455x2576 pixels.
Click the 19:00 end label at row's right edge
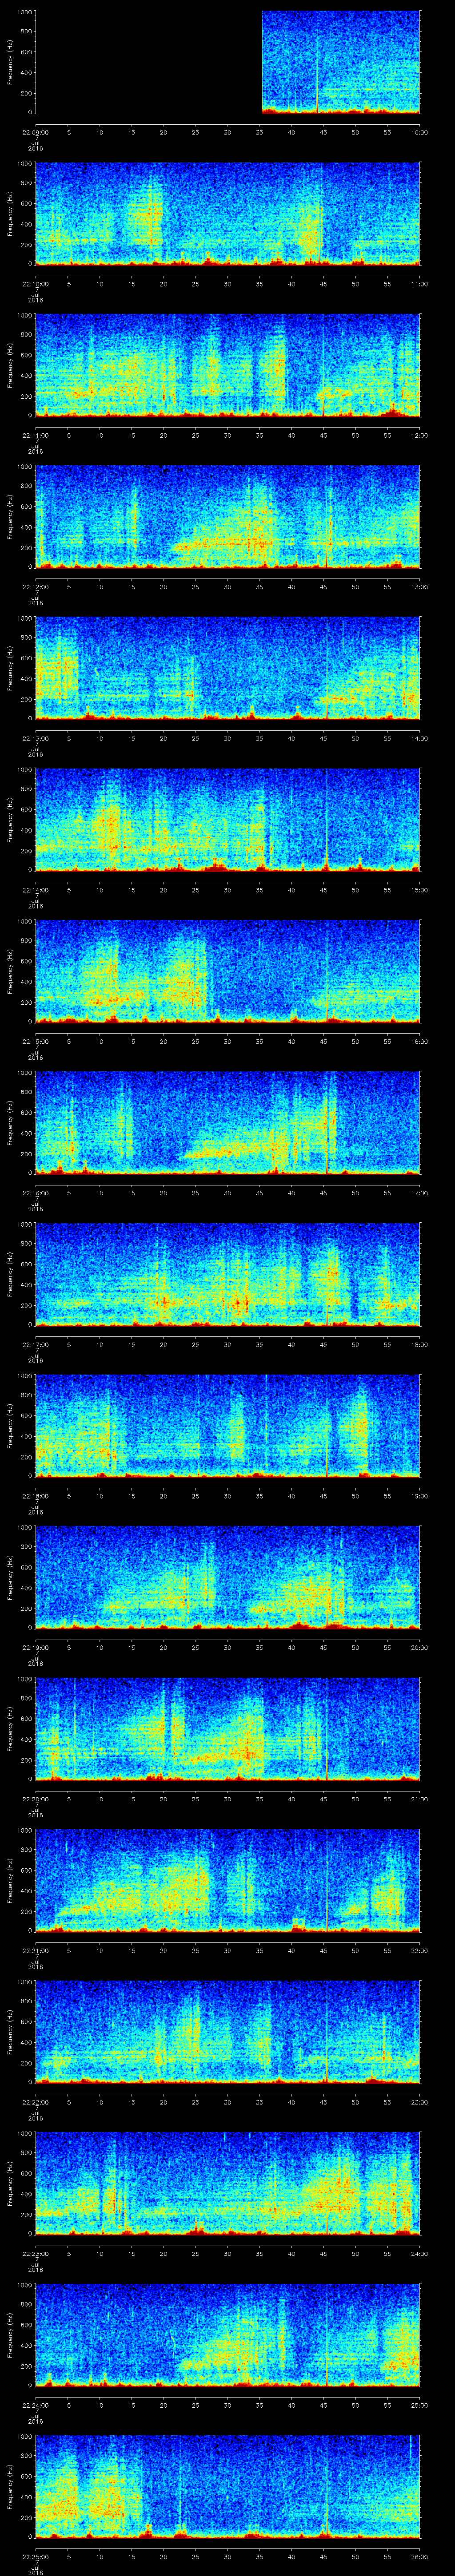(x=419, y=1496)
